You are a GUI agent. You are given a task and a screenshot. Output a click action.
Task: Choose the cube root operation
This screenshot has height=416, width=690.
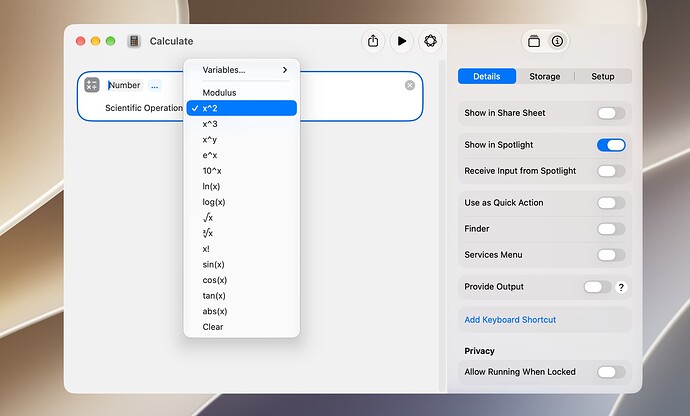[x=242, y=233]
